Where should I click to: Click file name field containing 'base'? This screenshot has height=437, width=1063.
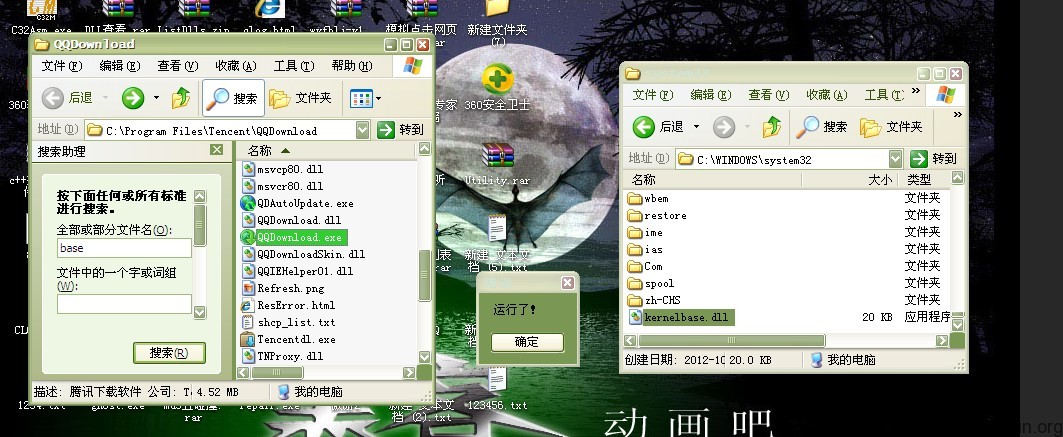pyautogui.click(x=124, y=248)
